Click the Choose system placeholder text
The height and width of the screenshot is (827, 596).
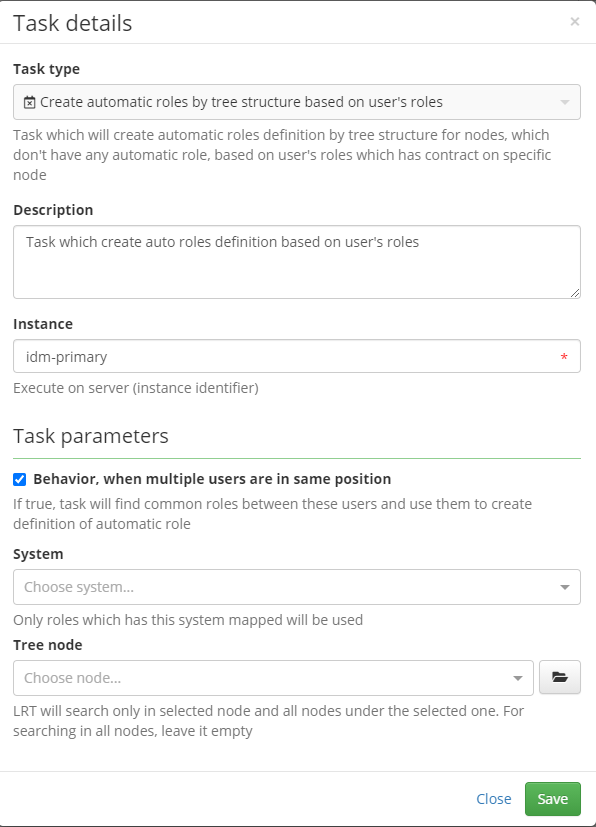(79, 587)
